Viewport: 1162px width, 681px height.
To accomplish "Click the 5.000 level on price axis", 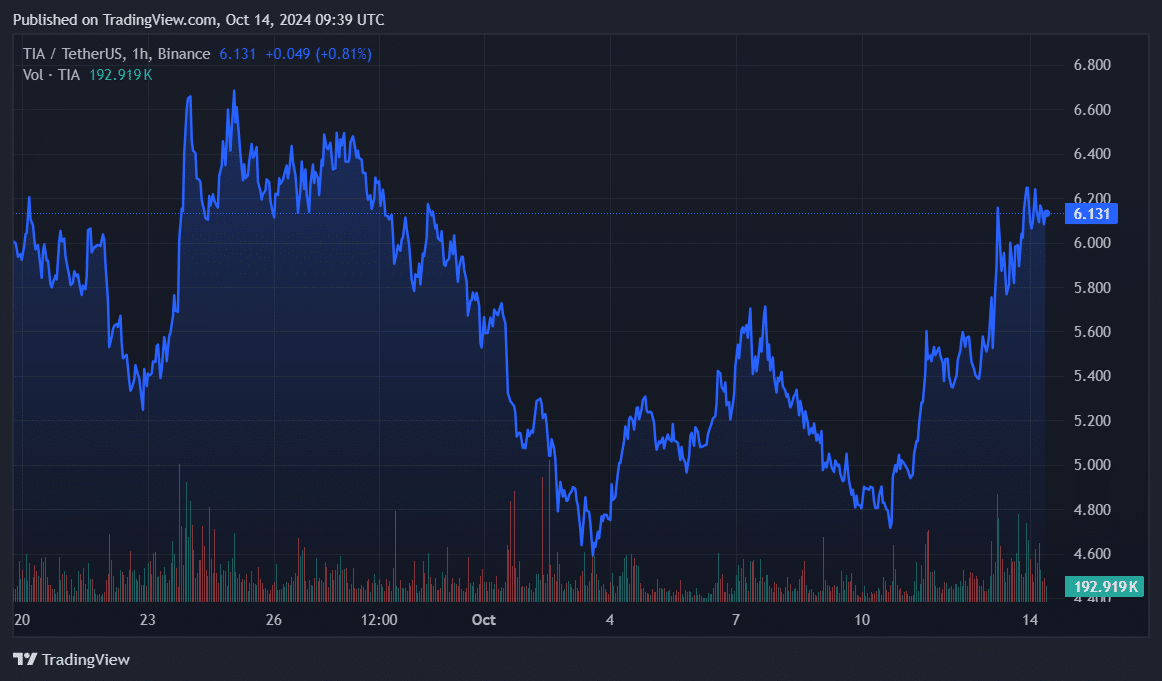I will point(1094,464).
